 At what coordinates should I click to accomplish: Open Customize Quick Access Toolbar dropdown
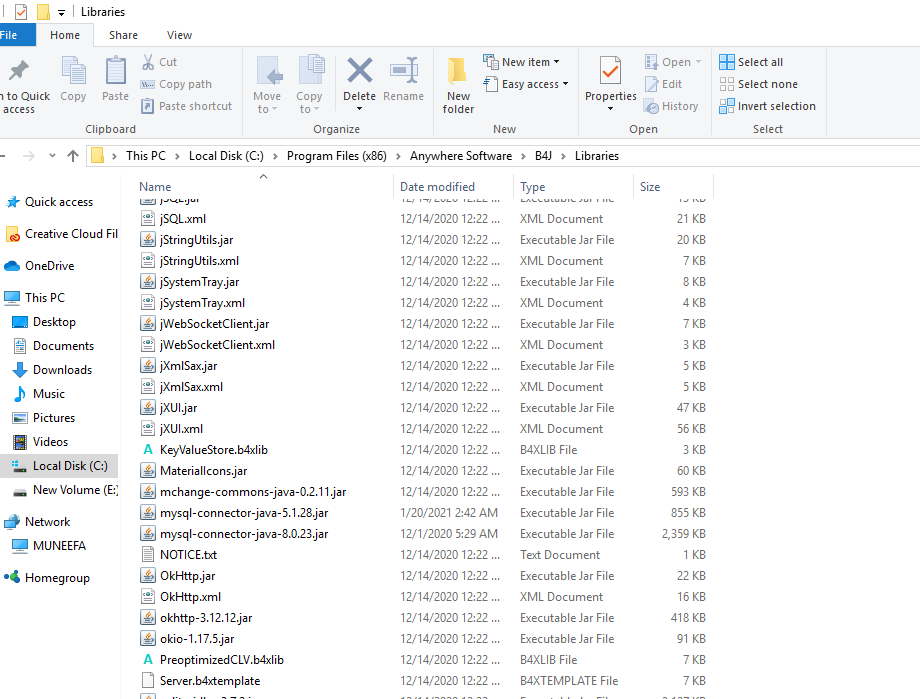(61, 12)
